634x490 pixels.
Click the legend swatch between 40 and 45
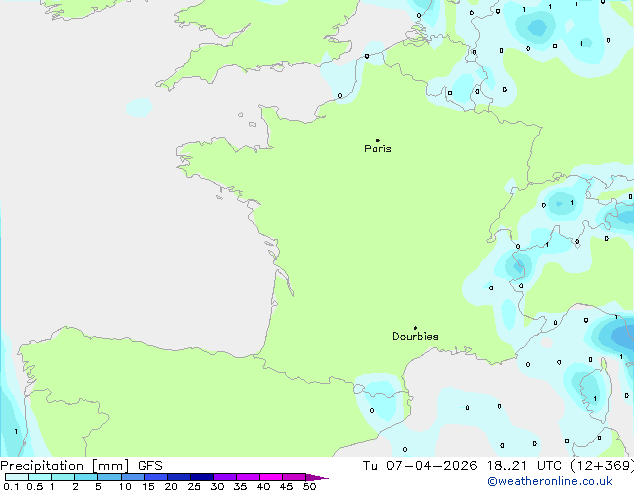click(271, 477)
